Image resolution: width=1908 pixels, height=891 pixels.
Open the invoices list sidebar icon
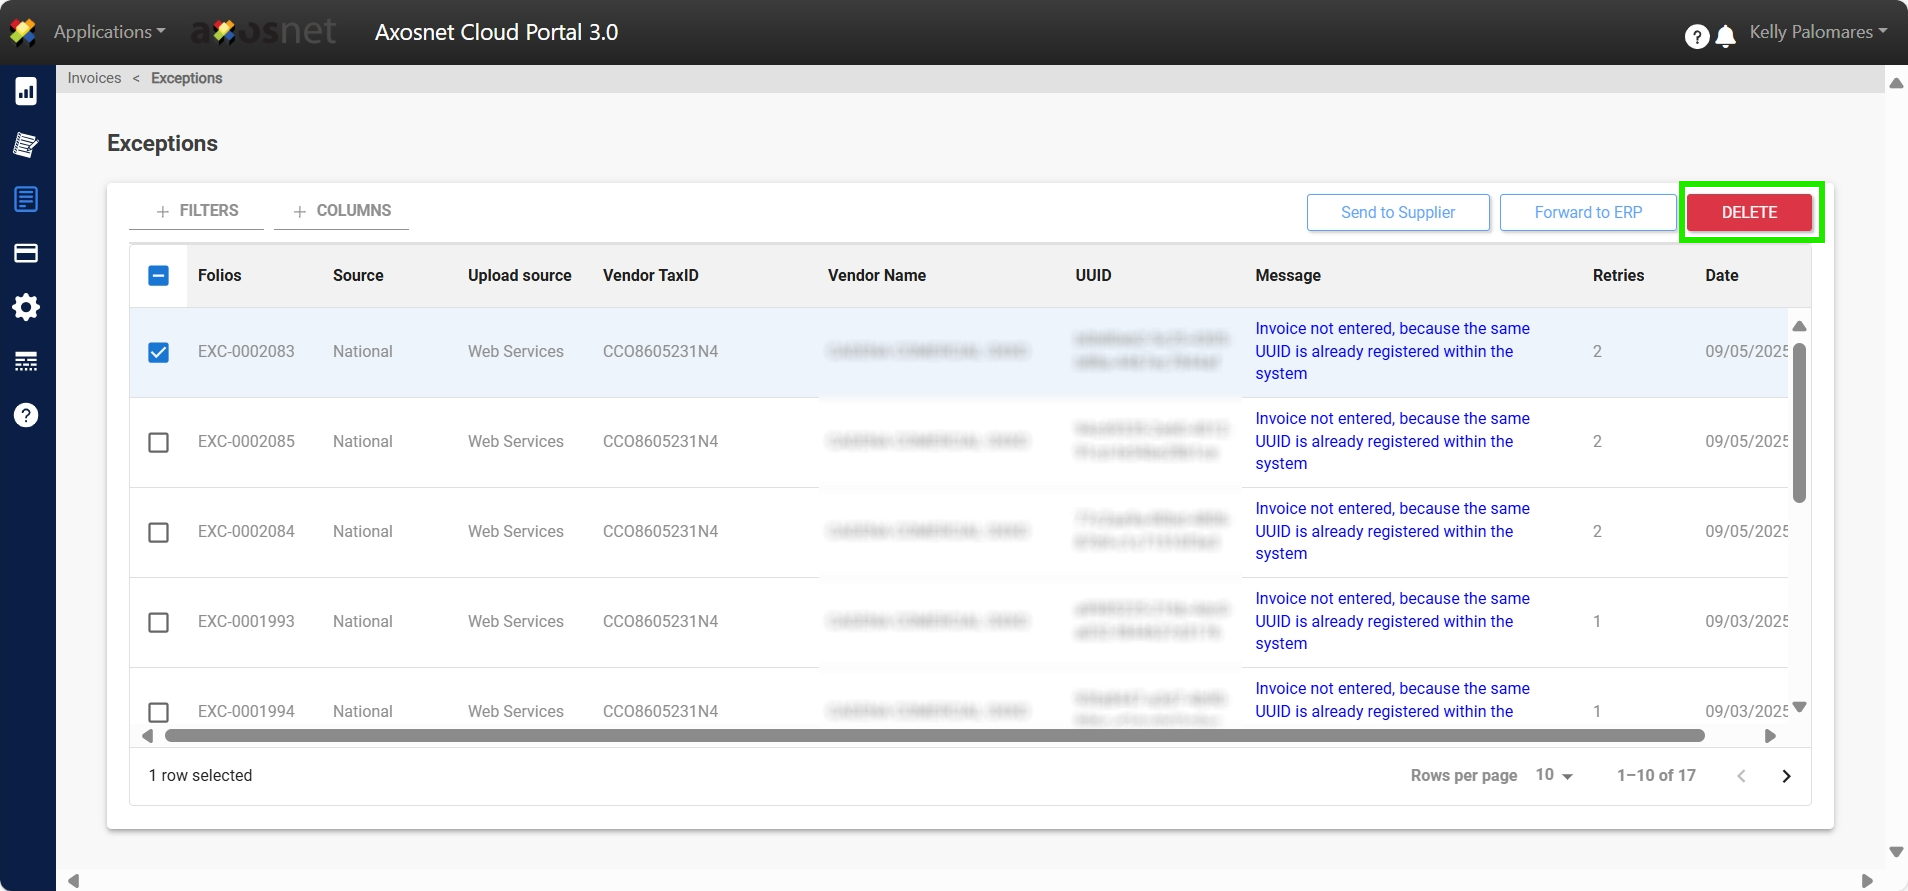[x=26, y=199]
